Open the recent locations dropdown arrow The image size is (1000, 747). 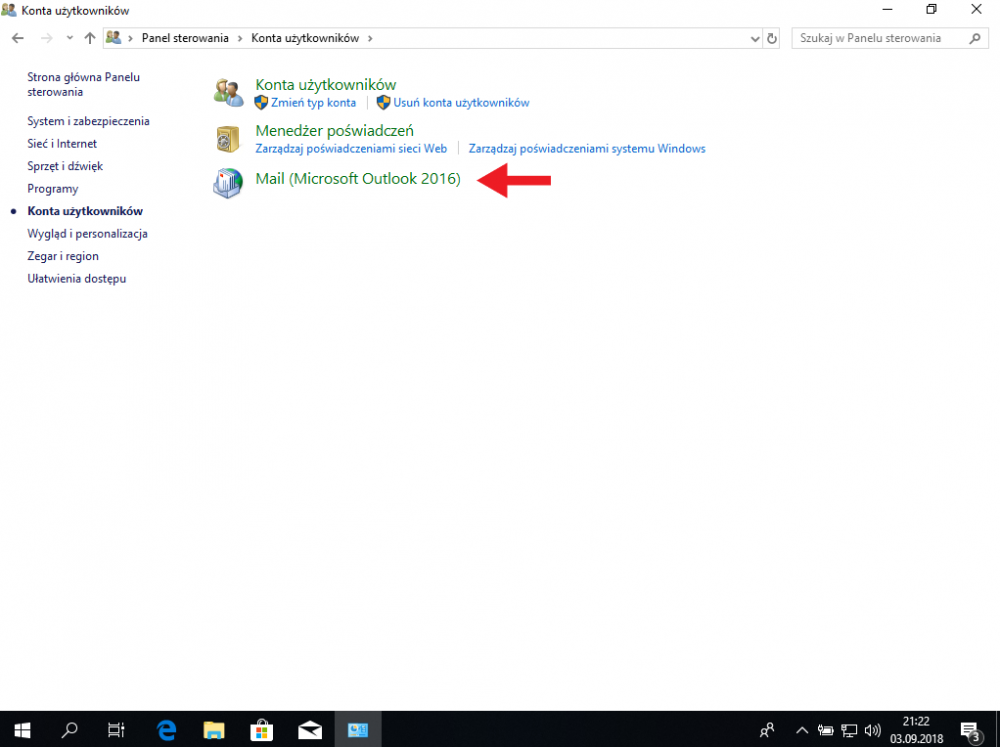click(70, 38)
